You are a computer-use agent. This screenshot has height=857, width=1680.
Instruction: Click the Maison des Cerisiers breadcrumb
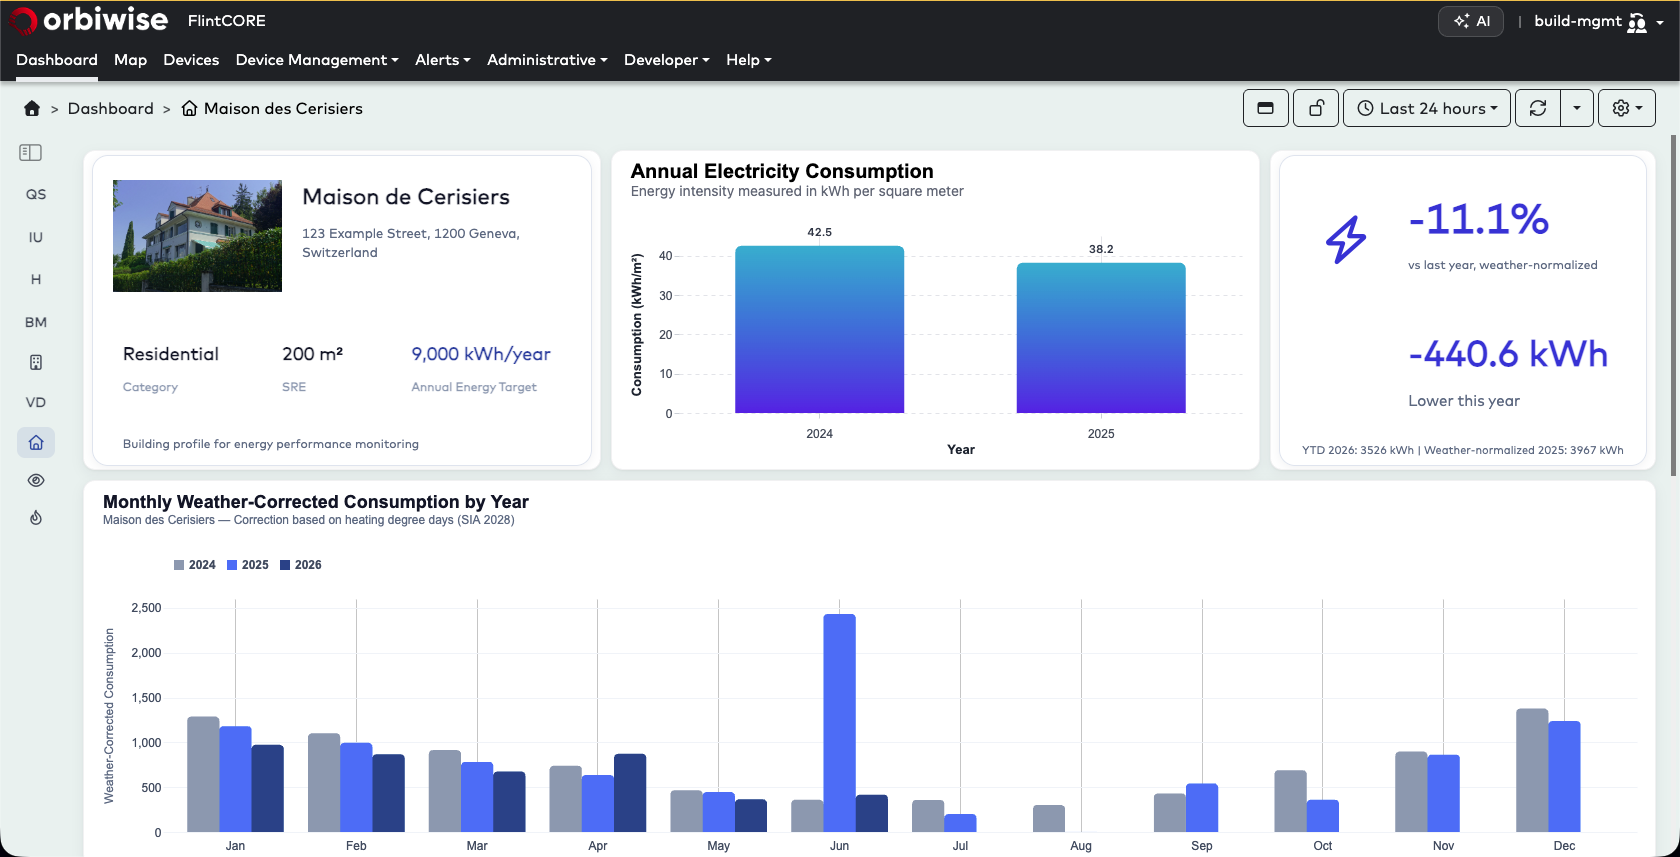tap(272, 109)
